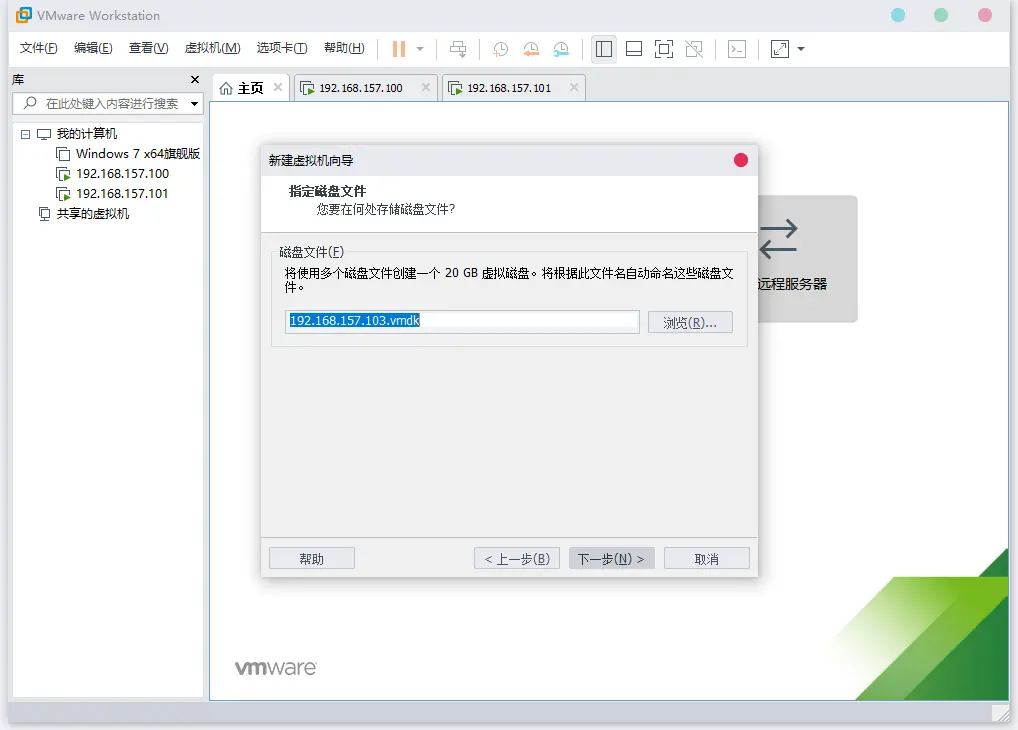Open the 文件(F) menu
The image size is (1018, 730).
click(x=38, y=48)
